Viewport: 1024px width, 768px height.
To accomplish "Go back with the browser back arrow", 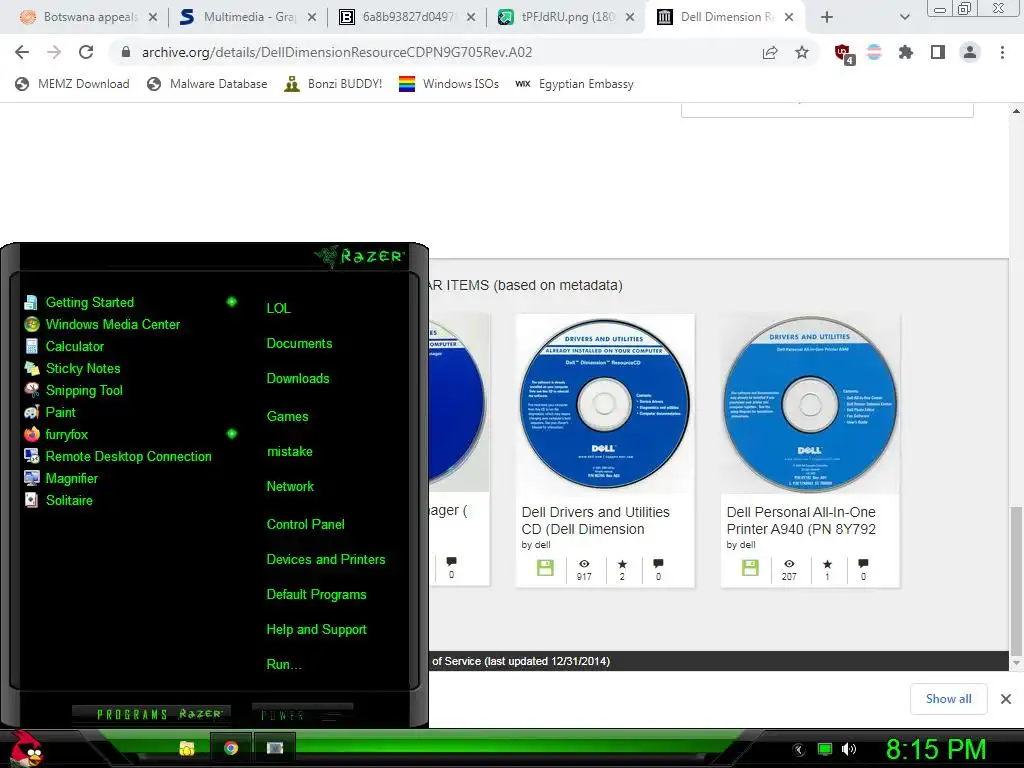I will coord(22,52).
